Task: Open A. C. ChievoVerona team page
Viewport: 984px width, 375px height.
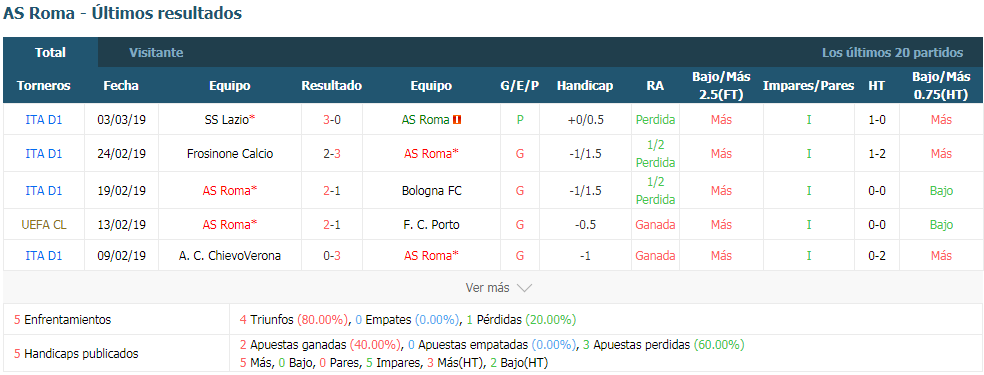Action: click(x=230, y=256)
